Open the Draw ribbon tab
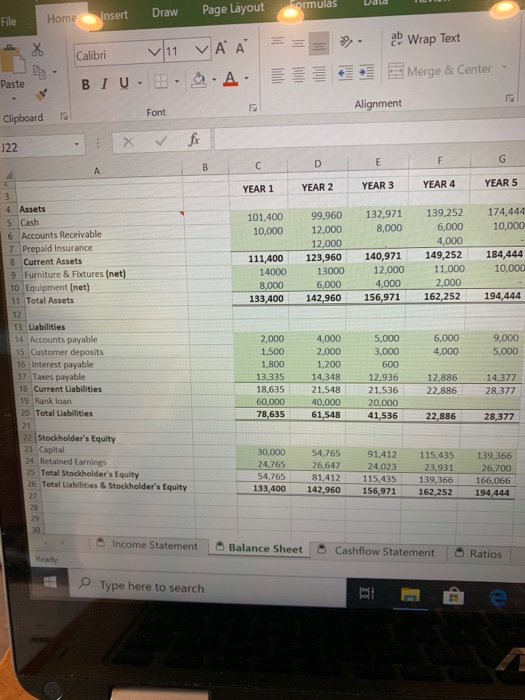 point(165,12)
